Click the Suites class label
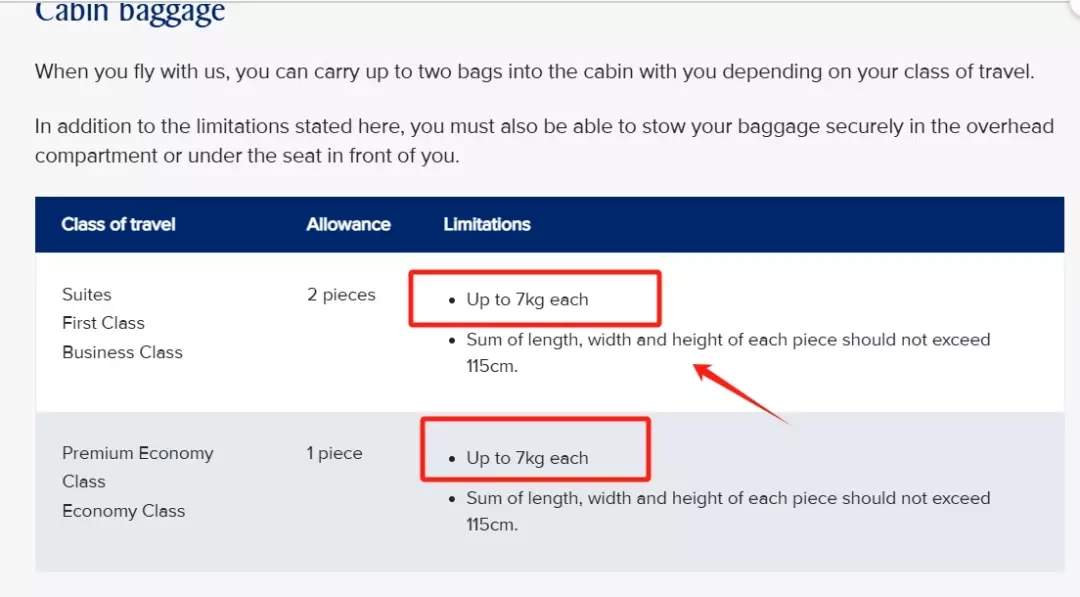This screenshot has width=1080, height=597. tap(87, 295)
